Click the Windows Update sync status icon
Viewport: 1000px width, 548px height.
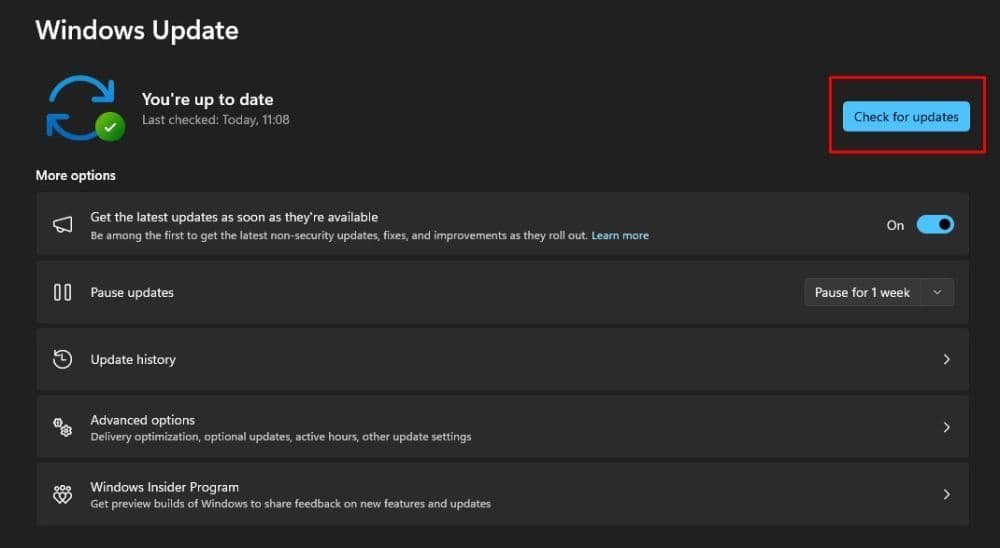85,108
